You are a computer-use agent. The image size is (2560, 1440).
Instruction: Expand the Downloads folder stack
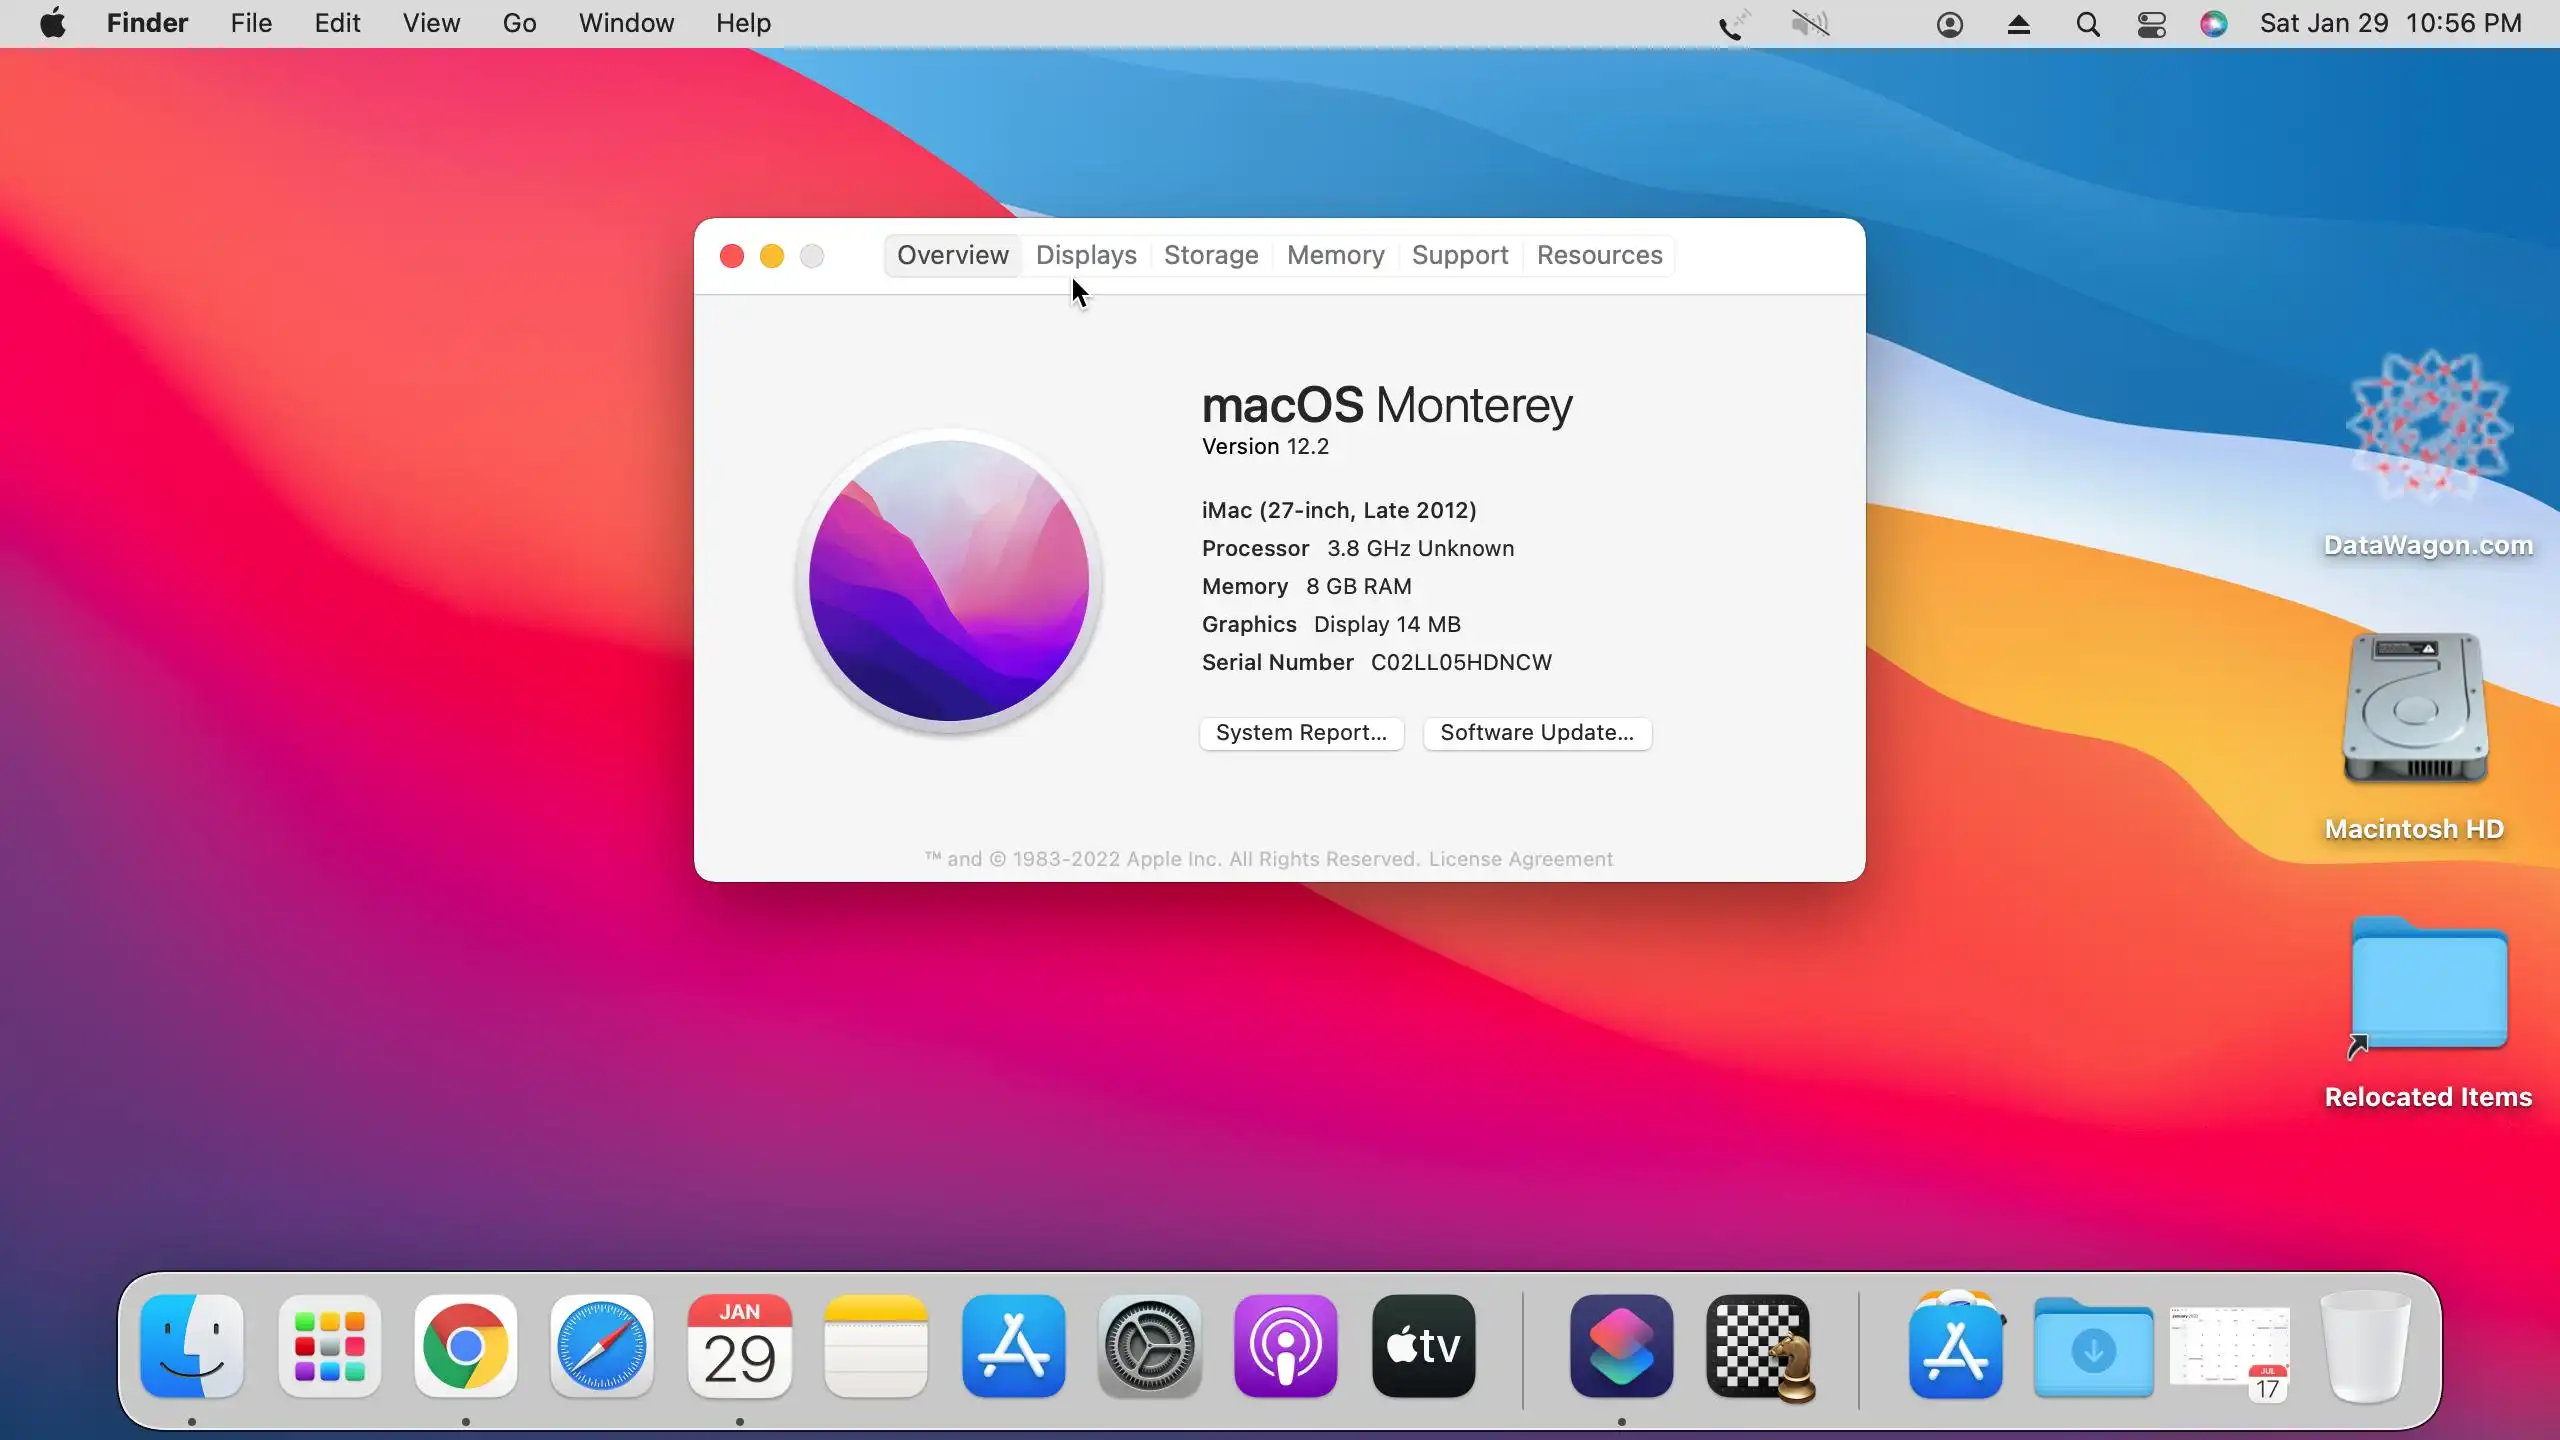pos(2092,1346)
